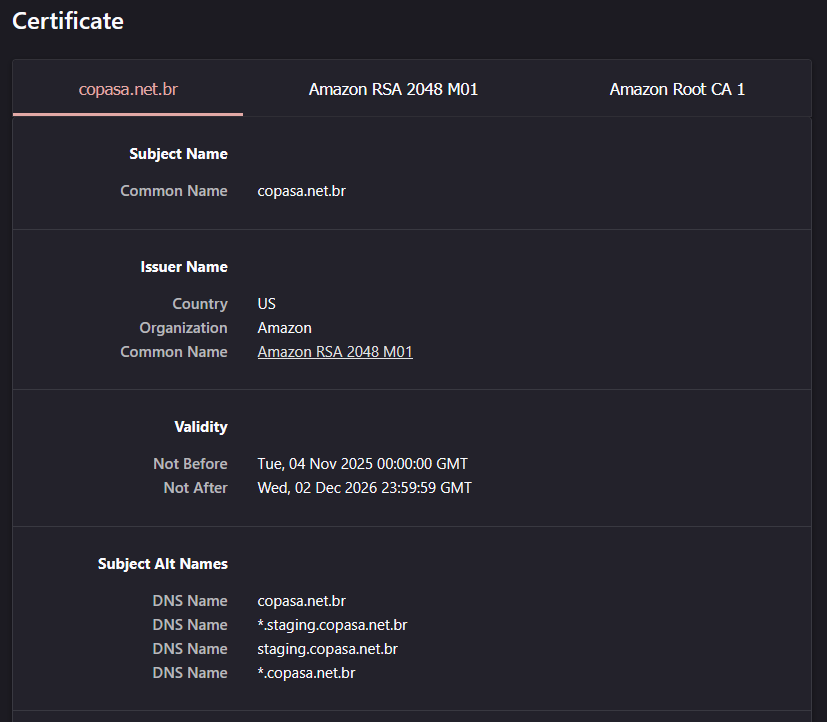
Task: Select the Amazon Root CA 1 tab
Action: [677, 89]
